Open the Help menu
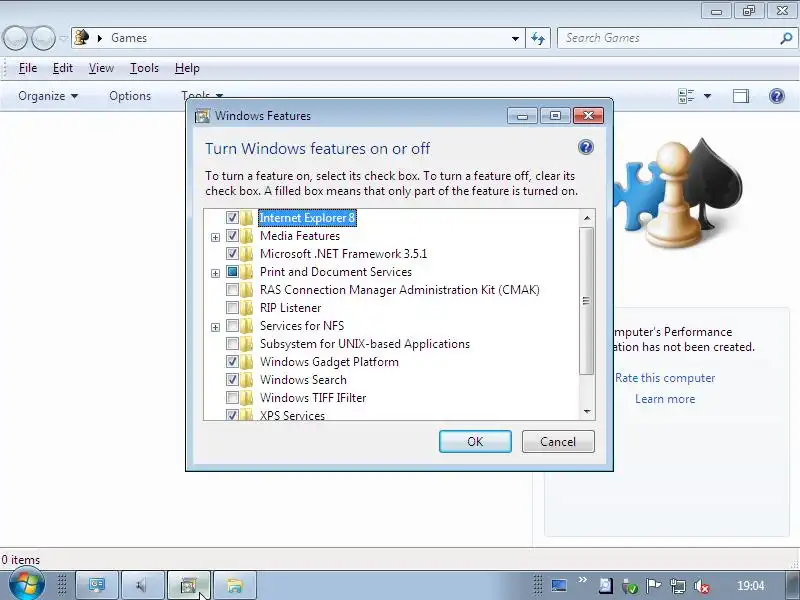This screenshot has height=600, width=800. pyautogui.click(x=187, y=68)
